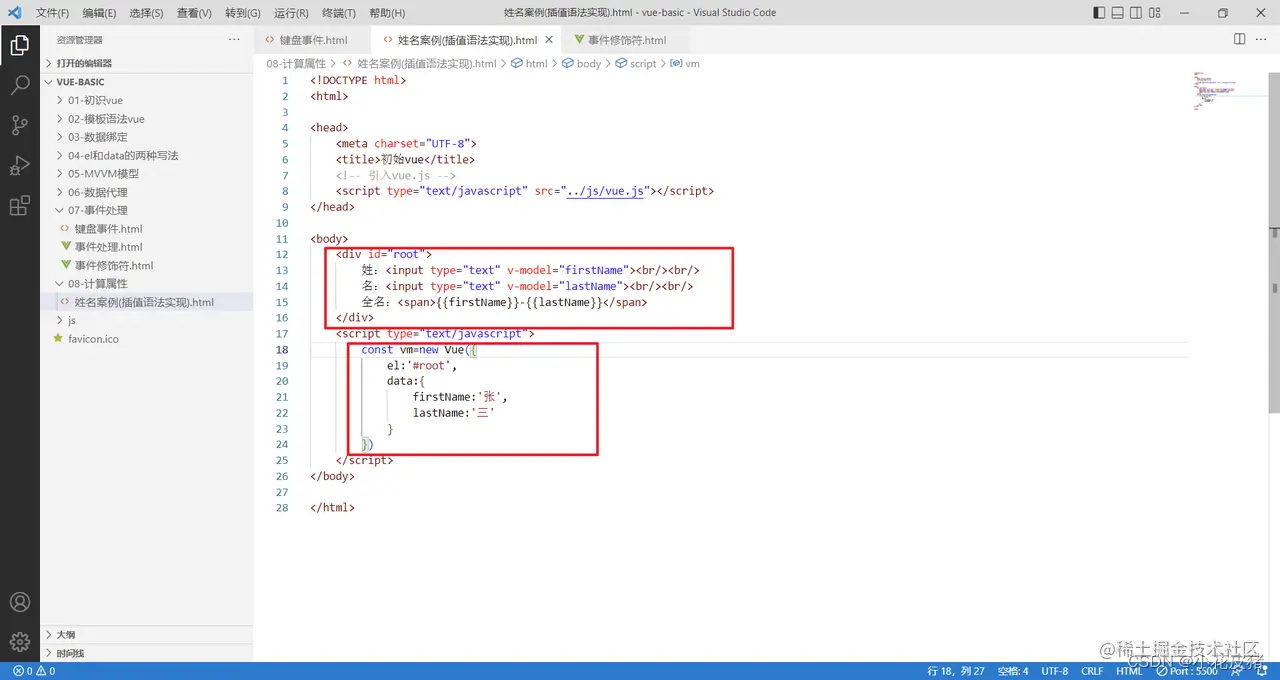This screenshot has width=1280, height=680.
Task: Toggle primary side bar layout icon
Action: click(1100, 13)
